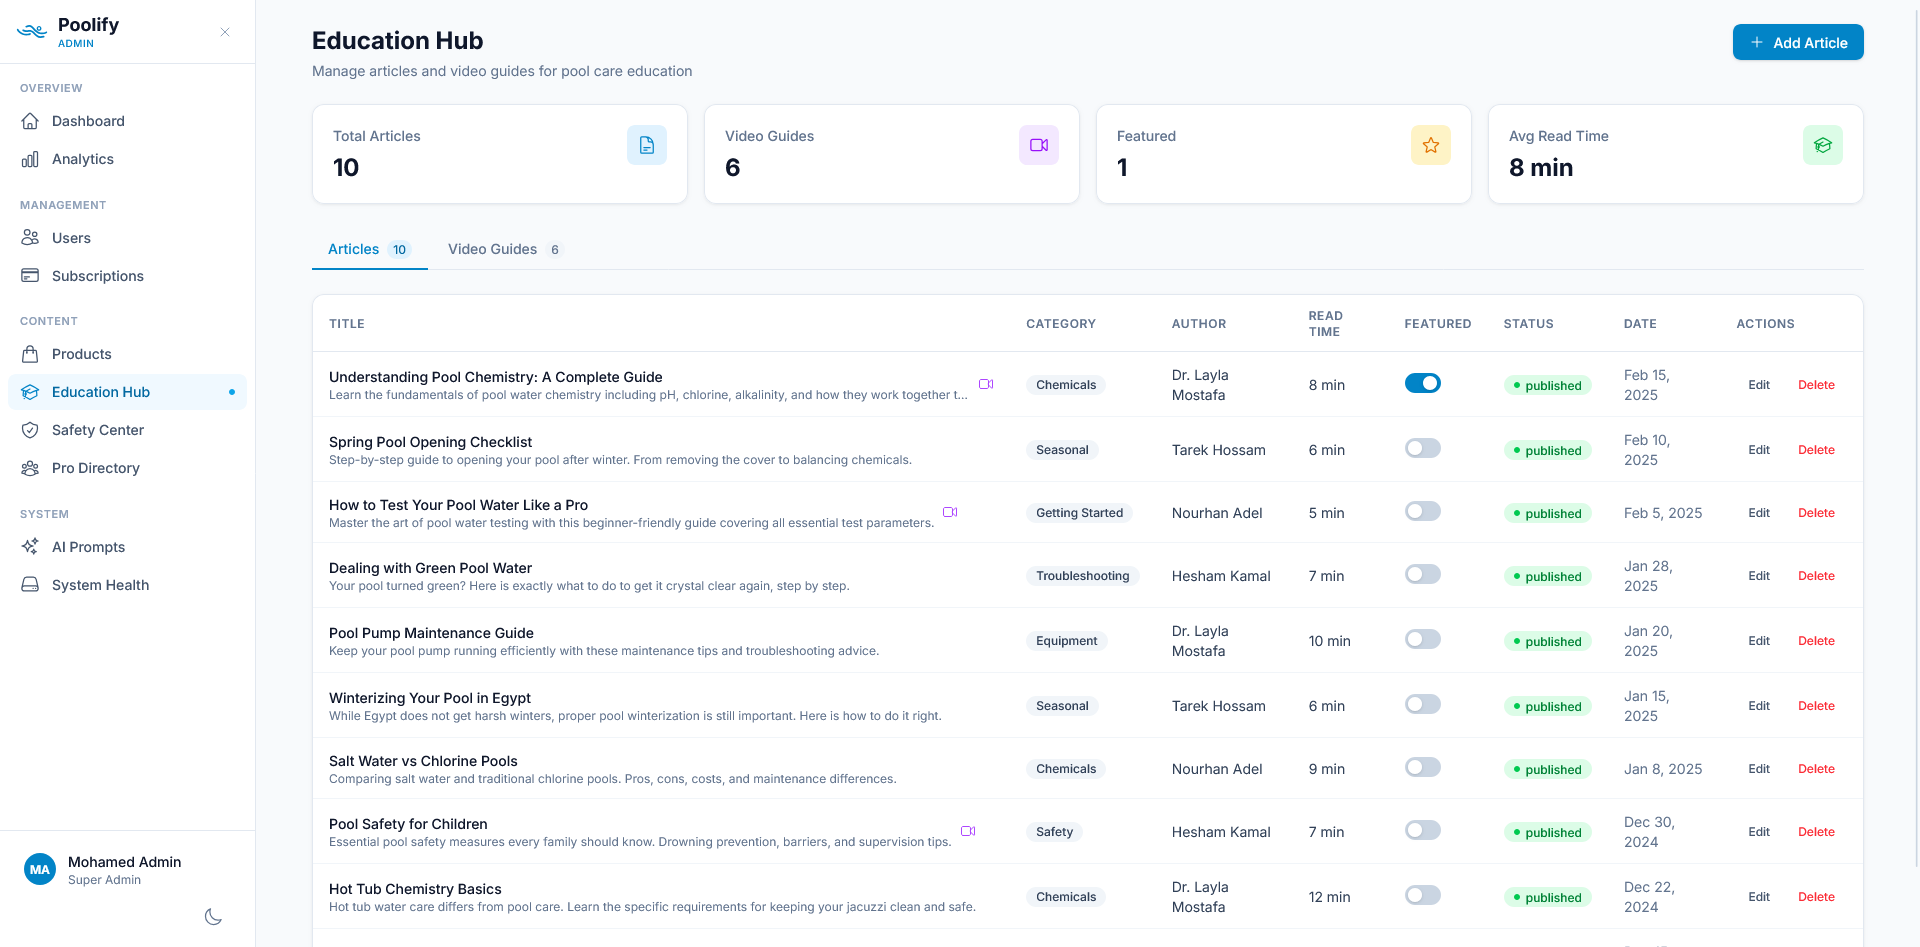
Task: Click the Featured star card icon
Action: click(1431, 145)
